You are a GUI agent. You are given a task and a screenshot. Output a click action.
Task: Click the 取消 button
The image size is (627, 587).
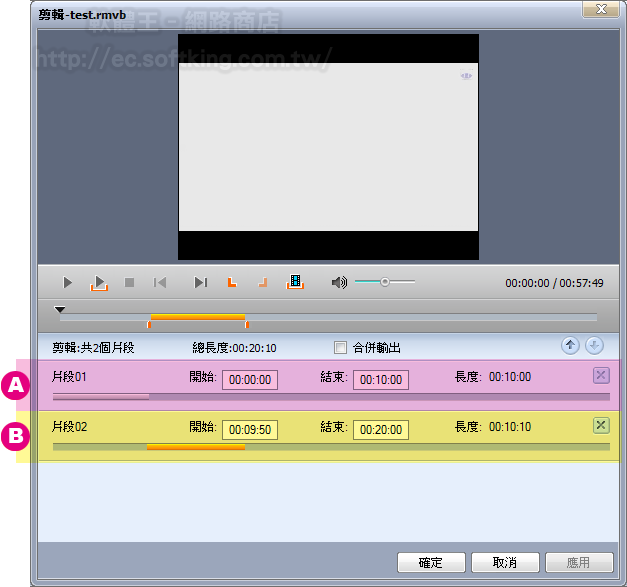tap(505, 563)
